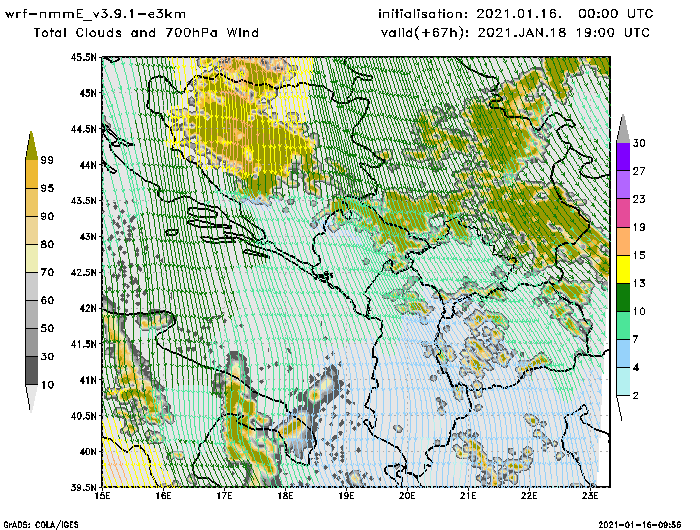Click the '43.5N' latitude label
This screenshot has width=700, height=530.
pyautogui.click(x=83, y=200)
